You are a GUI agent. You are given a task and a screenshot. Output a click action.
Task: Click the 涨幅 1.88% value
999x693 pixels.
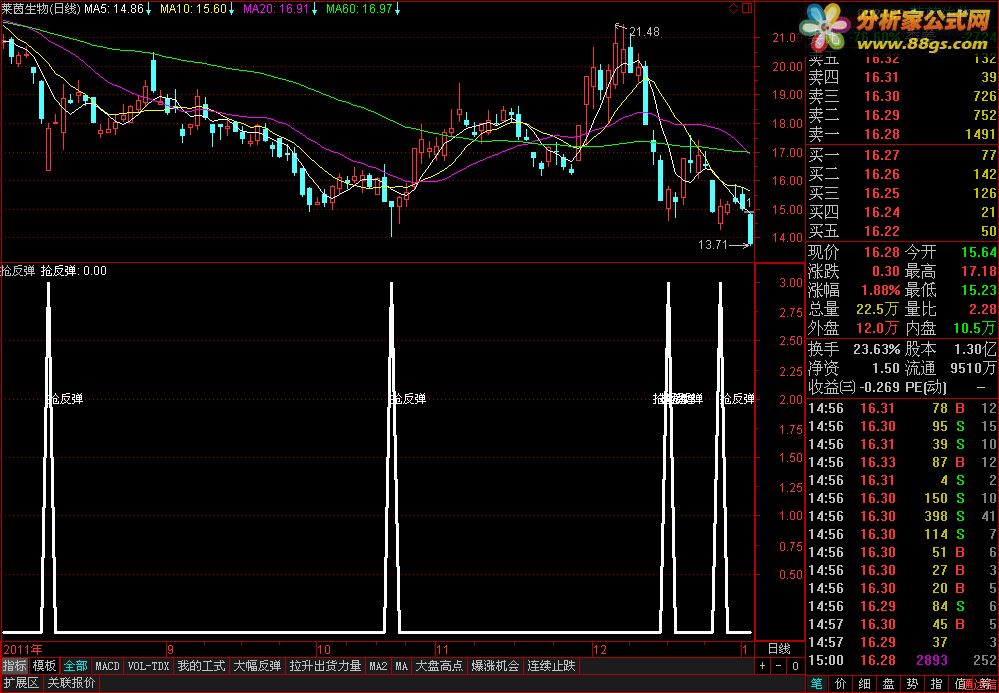coord(880,290)
